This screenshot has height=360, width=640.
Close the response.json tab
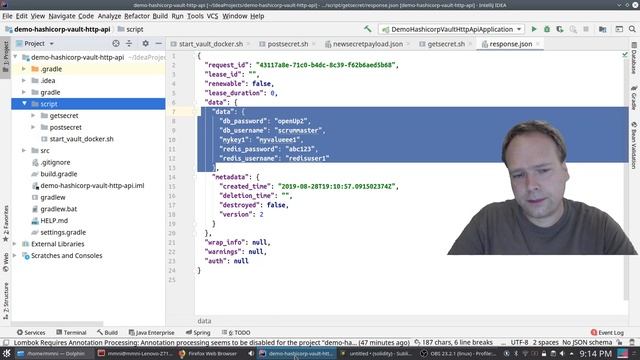click(538, 44)
